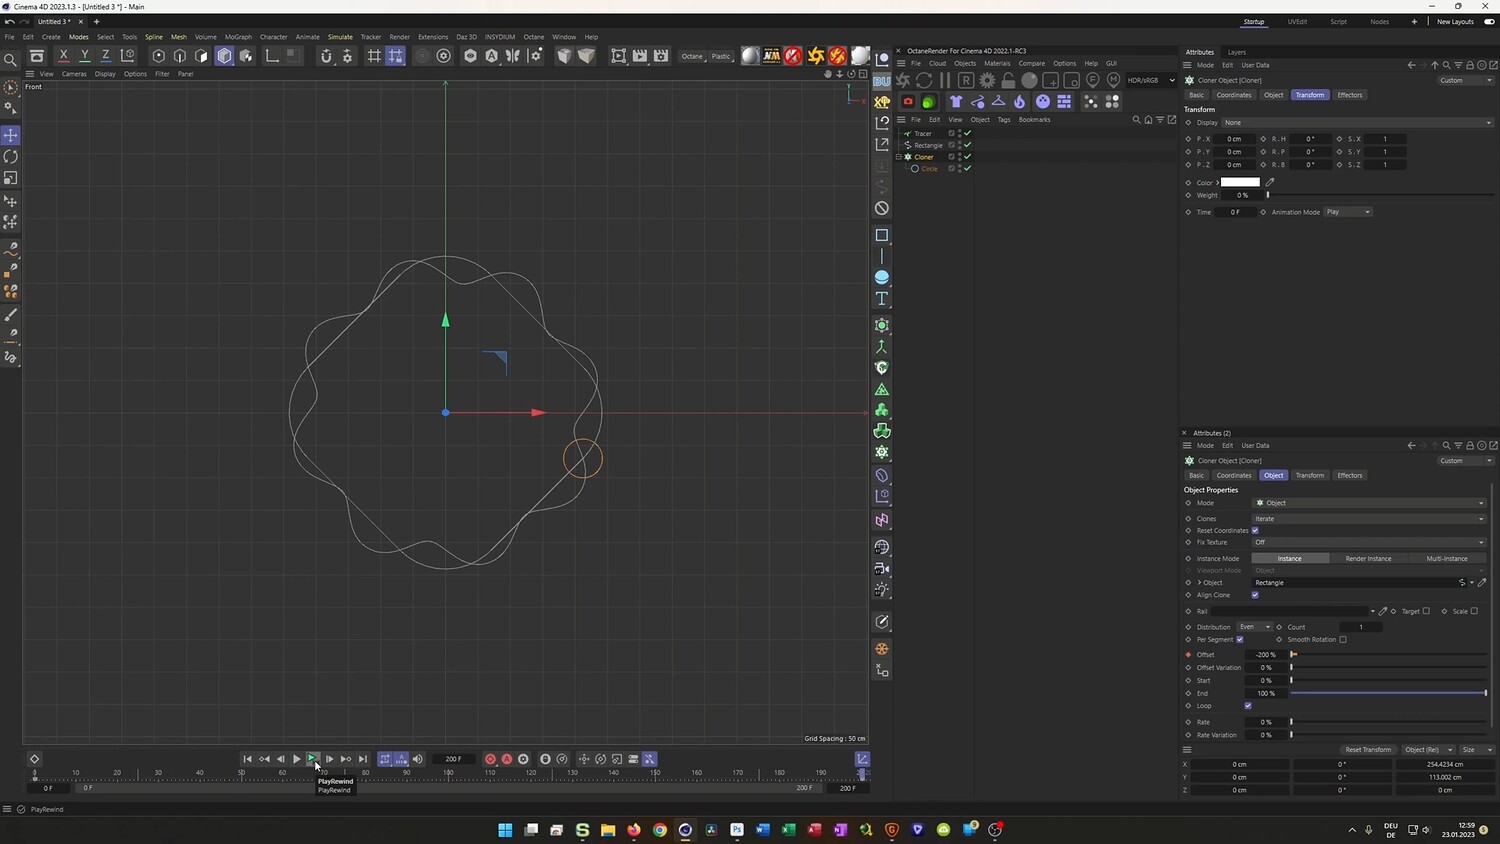Open HDR/sRGB dropdown in Octane panel

pos(1151,80)
